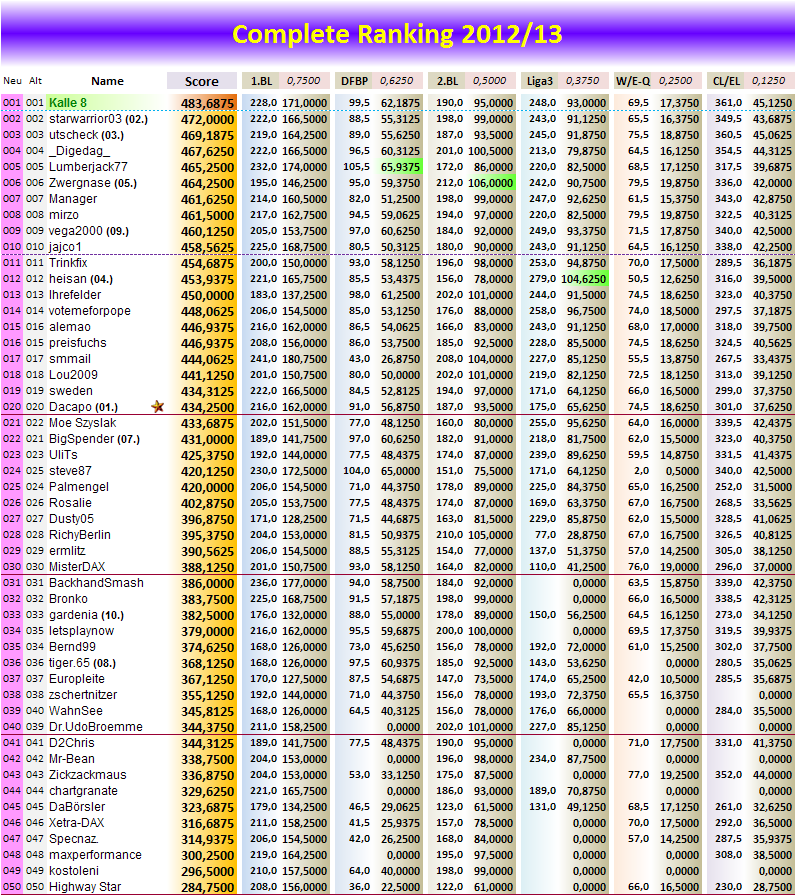
Task: Select the DFBP column header
Action: point(353,81)
